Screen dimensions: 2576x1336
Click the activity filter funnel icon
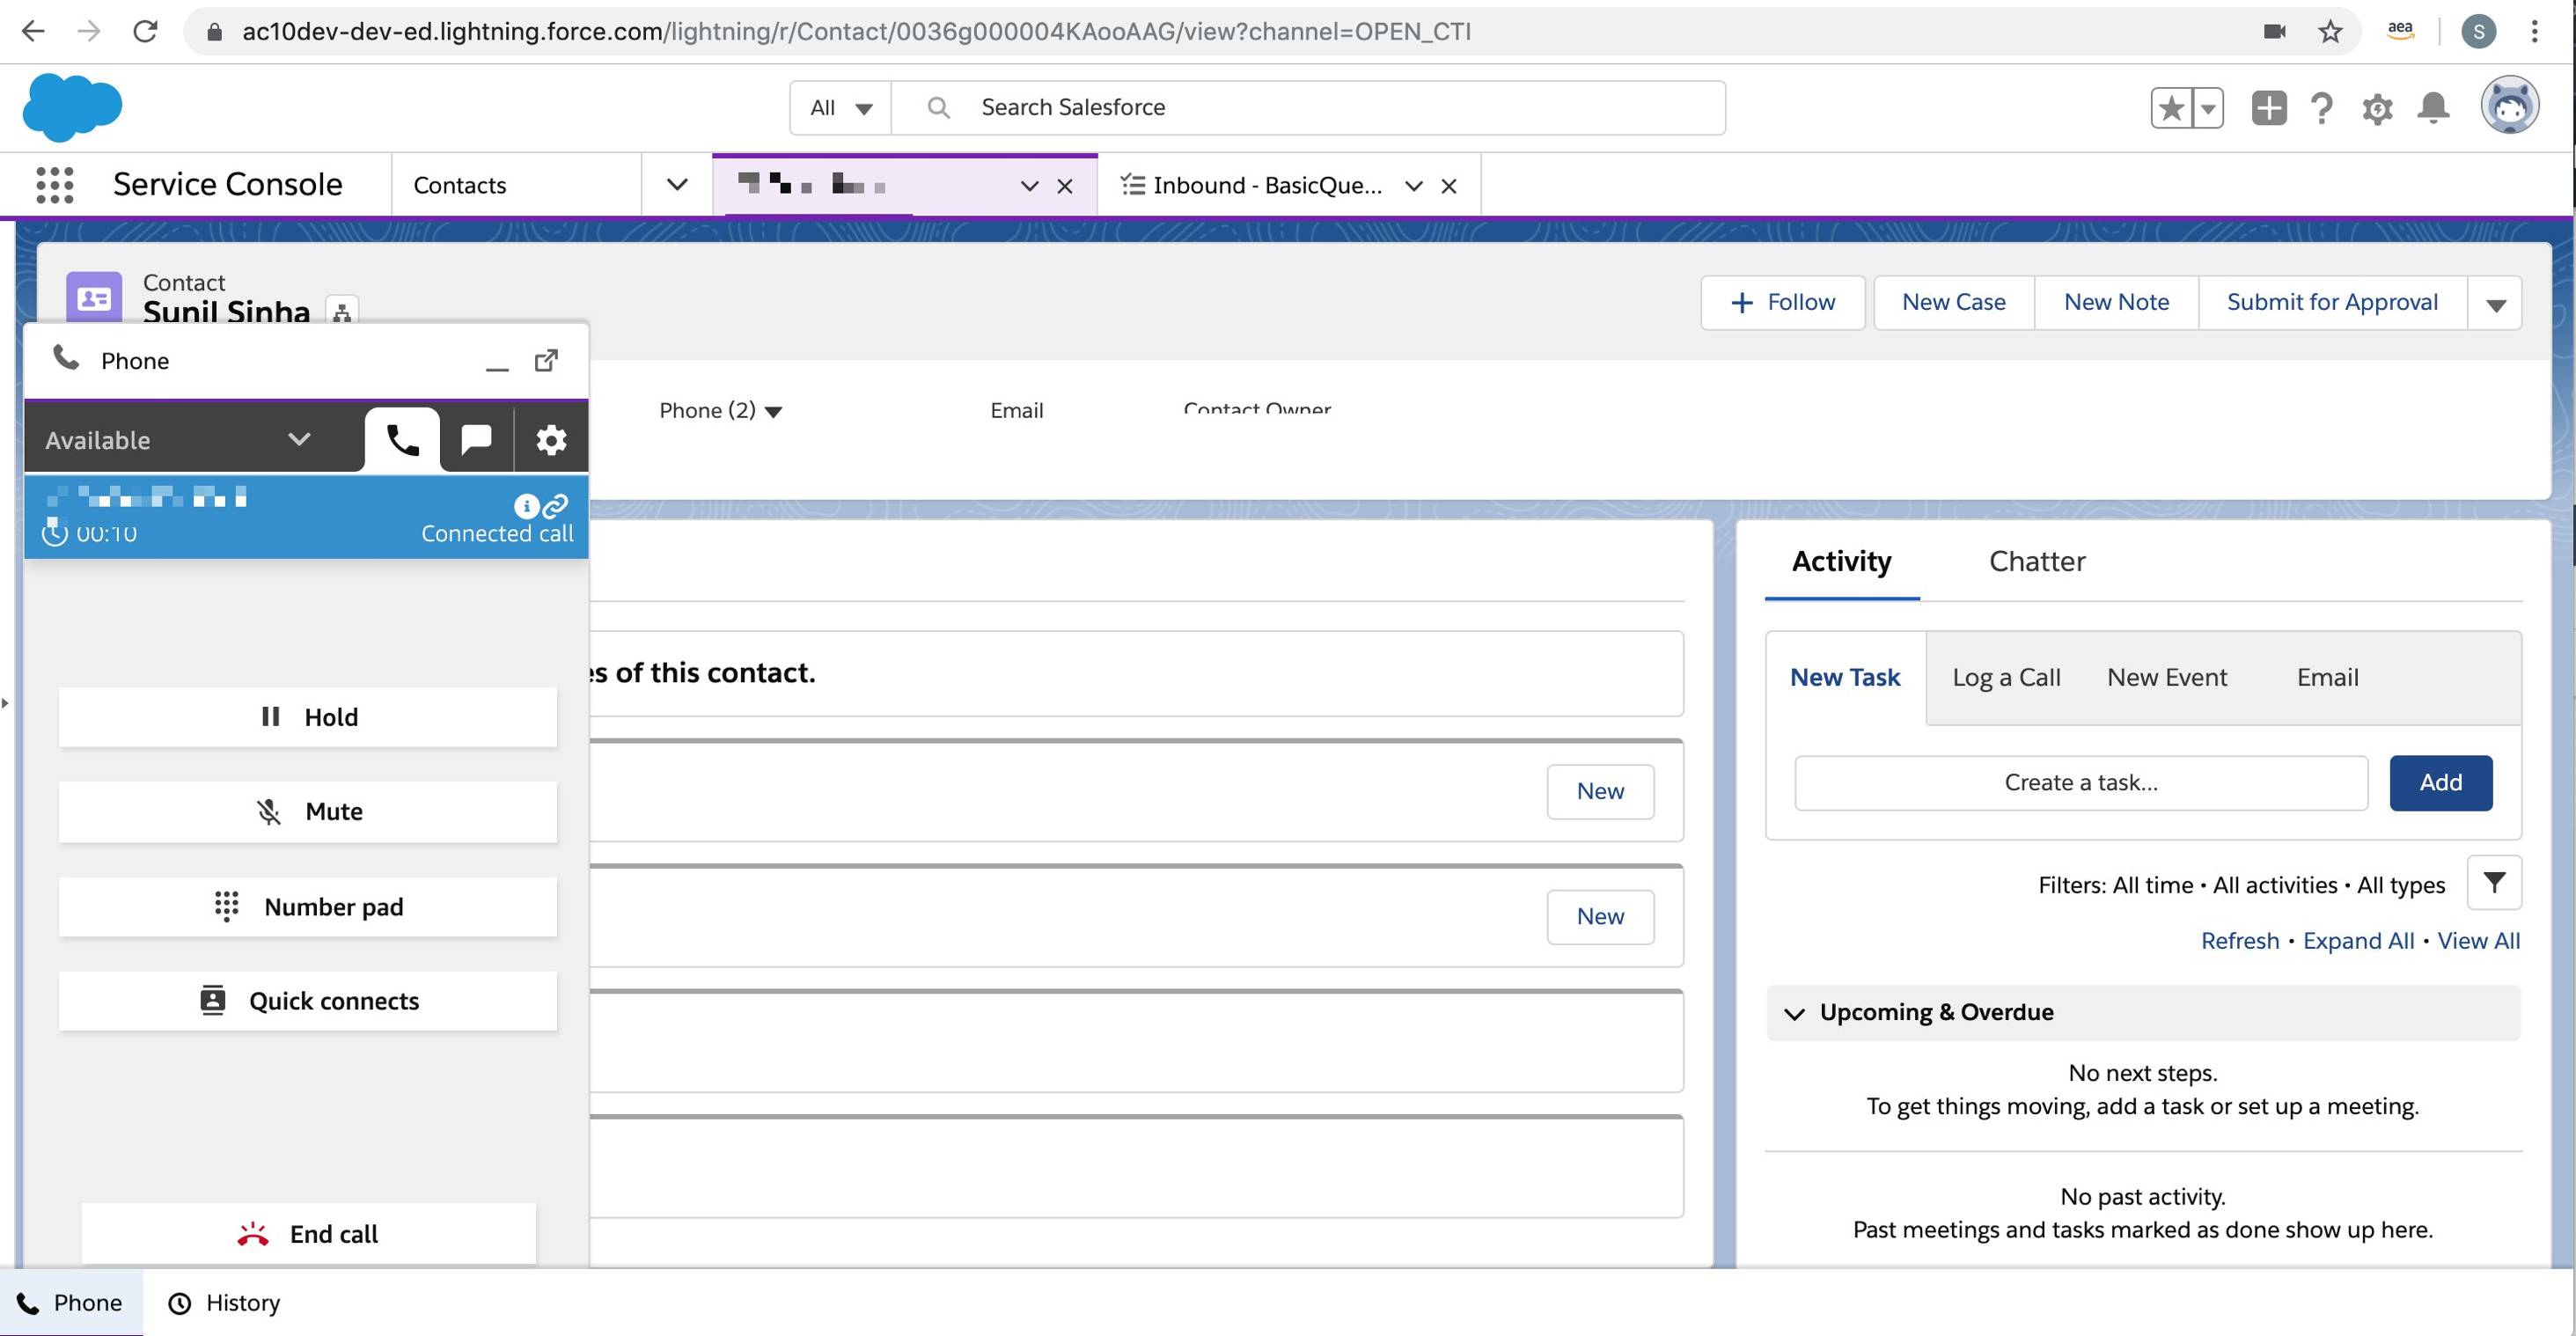(x=2494, y=883)
